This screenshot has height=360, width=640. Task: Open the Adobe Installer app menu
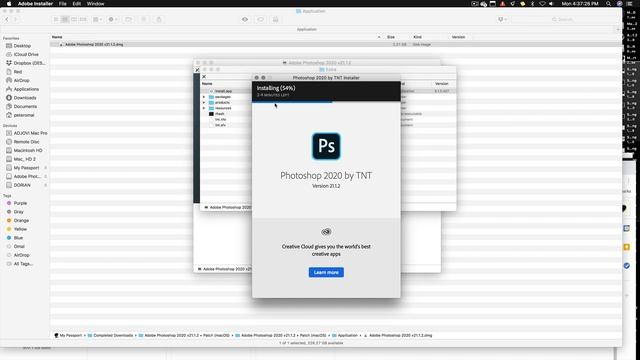[35, 4]
